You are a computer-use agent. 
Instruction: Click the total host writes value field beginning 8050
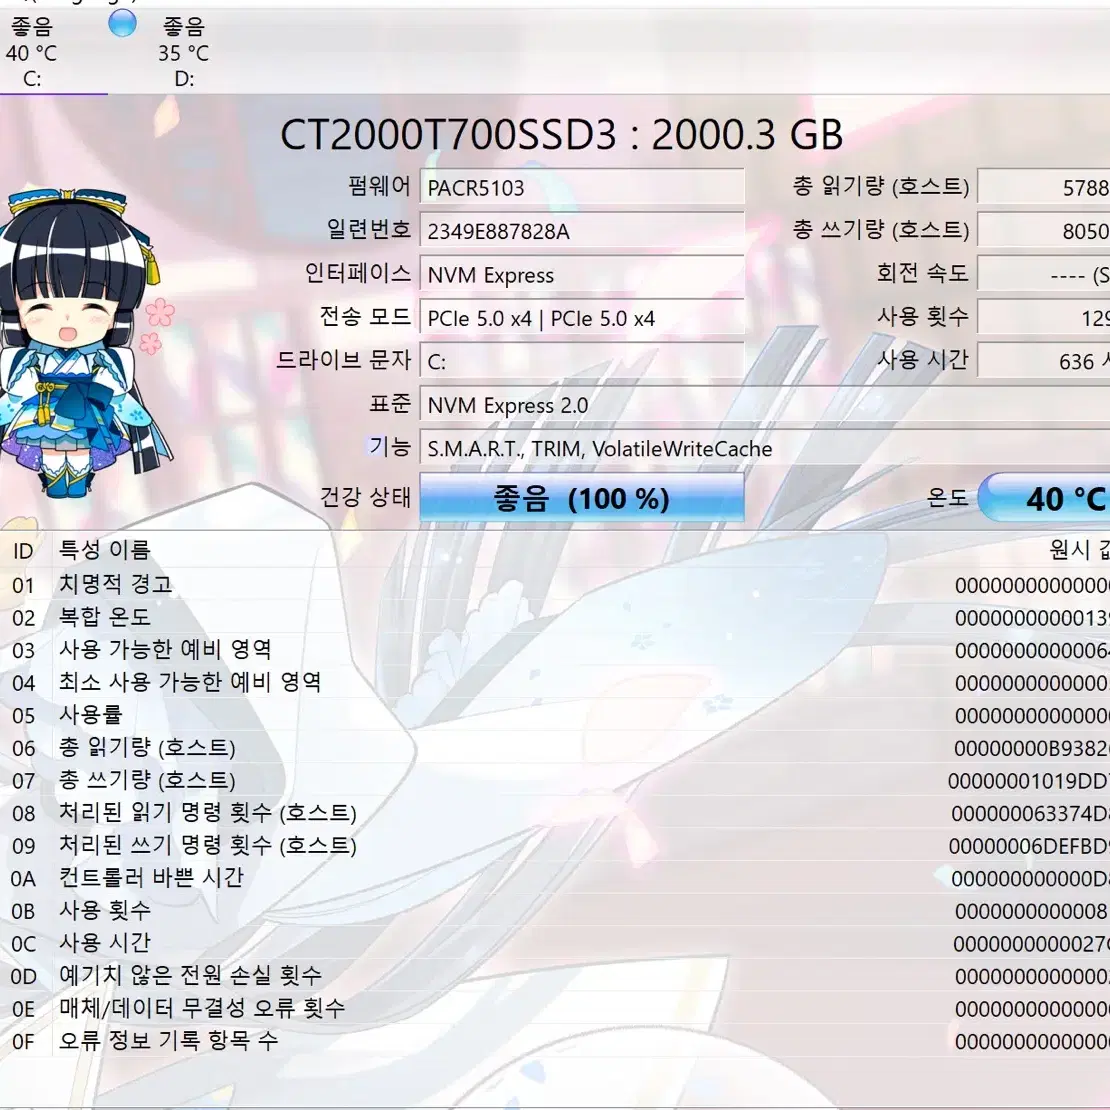pyautogui.click(x=1044, y=231)
